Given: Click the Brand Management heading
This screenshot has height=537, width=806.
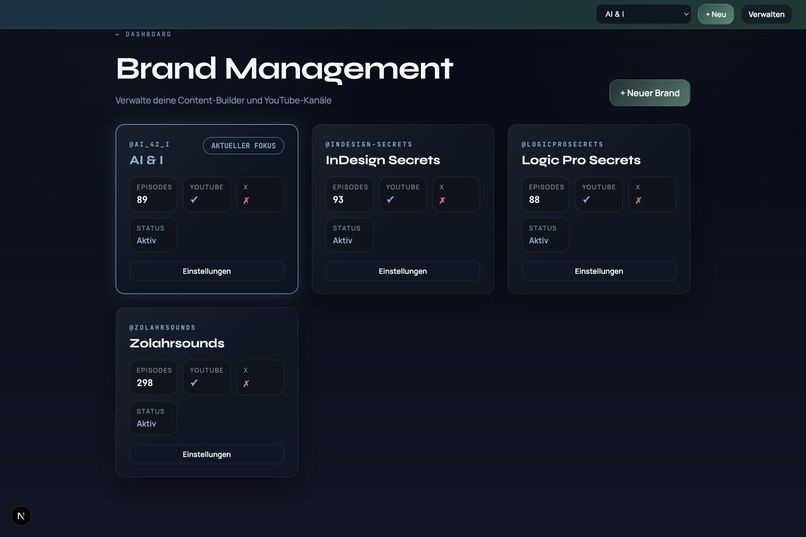Looking at the screenshot, I should pos(284,69).
